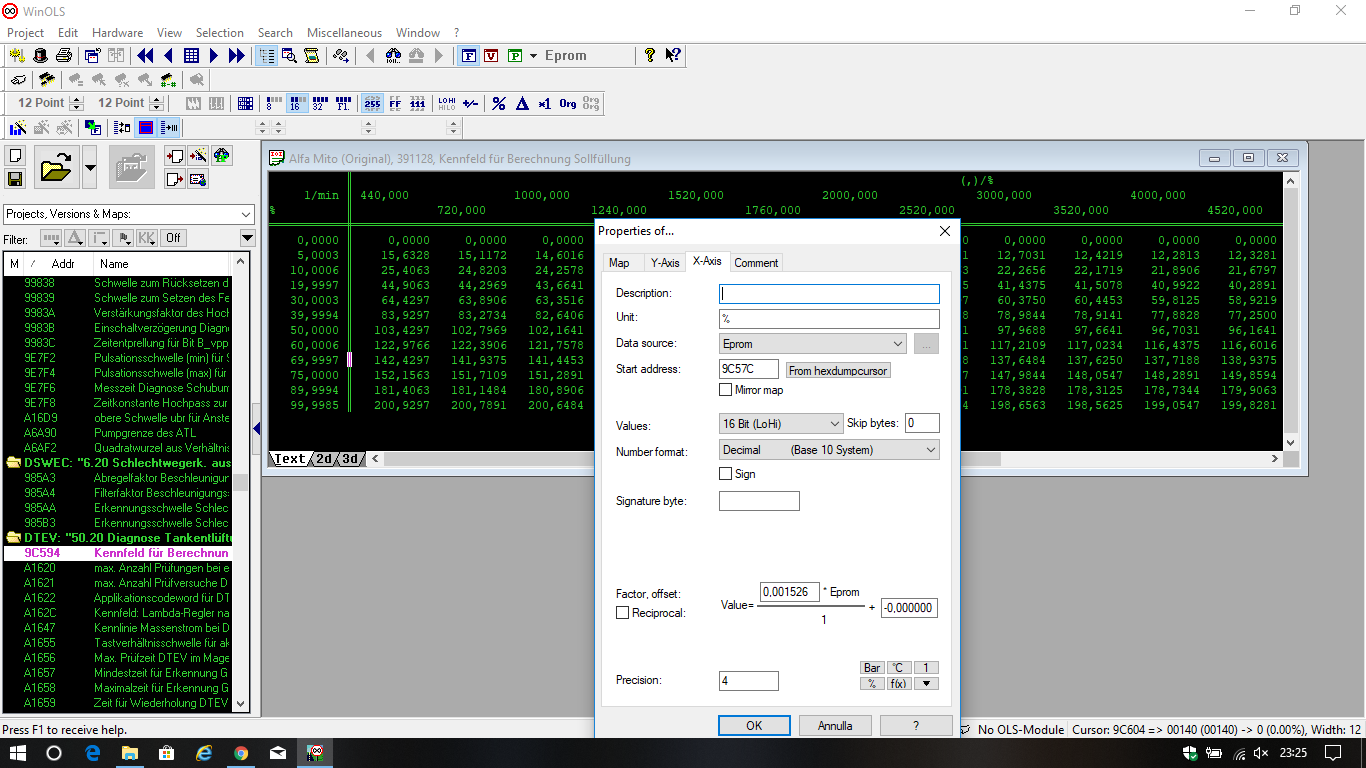1366x768 pixels.
Task: Click the magnifier search-window toolbar icon
Action: (x=289, y=56)
